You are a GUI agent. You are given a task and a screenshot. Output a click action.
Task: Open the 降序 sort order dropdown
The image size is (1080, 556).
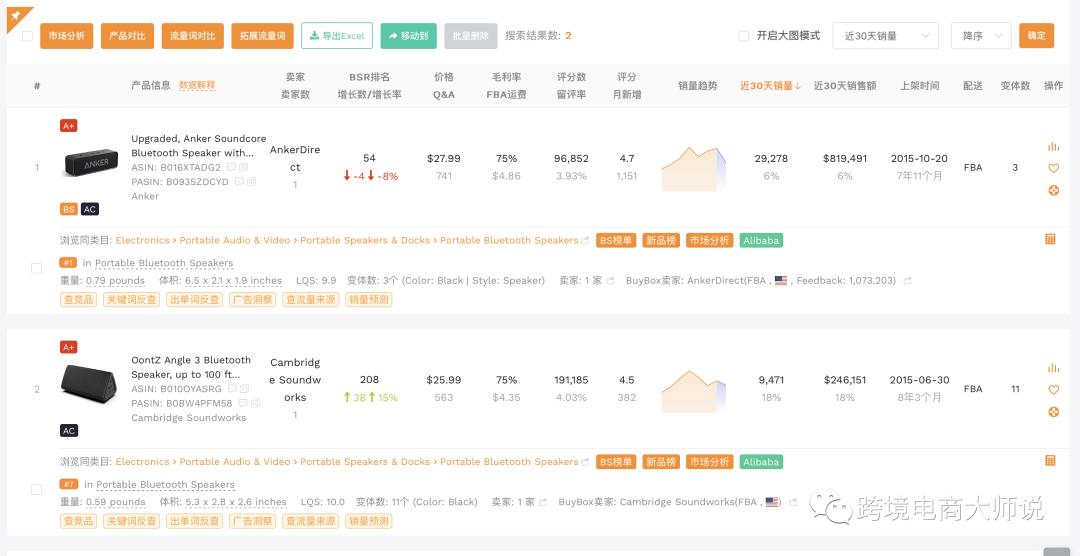tap(981, 36)
